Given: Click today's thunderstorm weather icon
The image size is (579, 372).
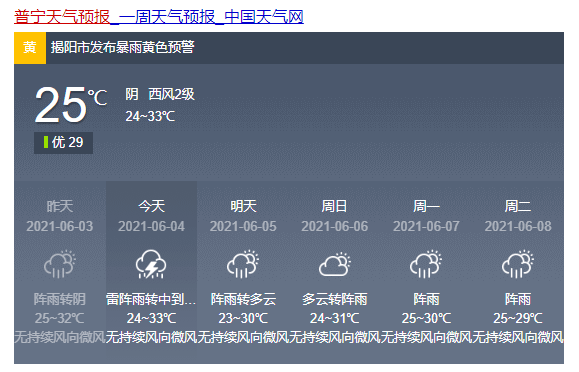Looking at the screenshot, I should point(151,264).
